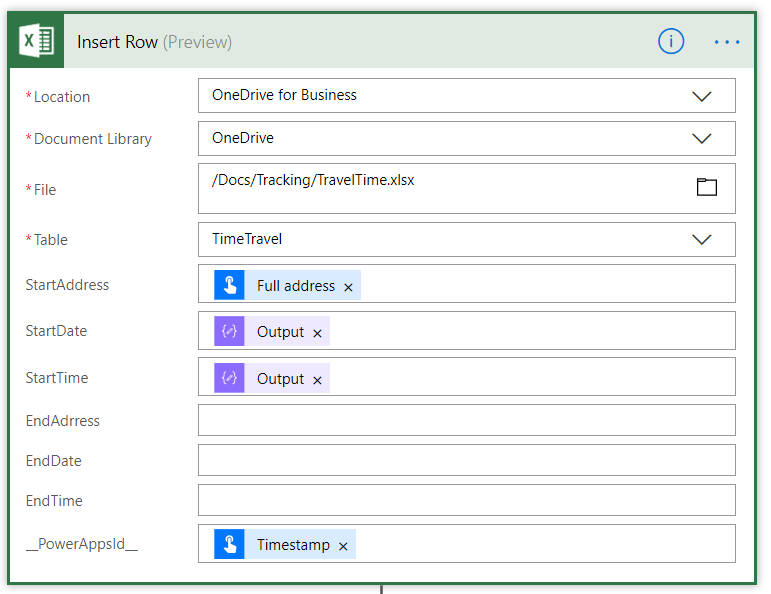Screen dimensions: 771x594
Task: Click the StartDate Output expression icon
Action: pos(229,332)
